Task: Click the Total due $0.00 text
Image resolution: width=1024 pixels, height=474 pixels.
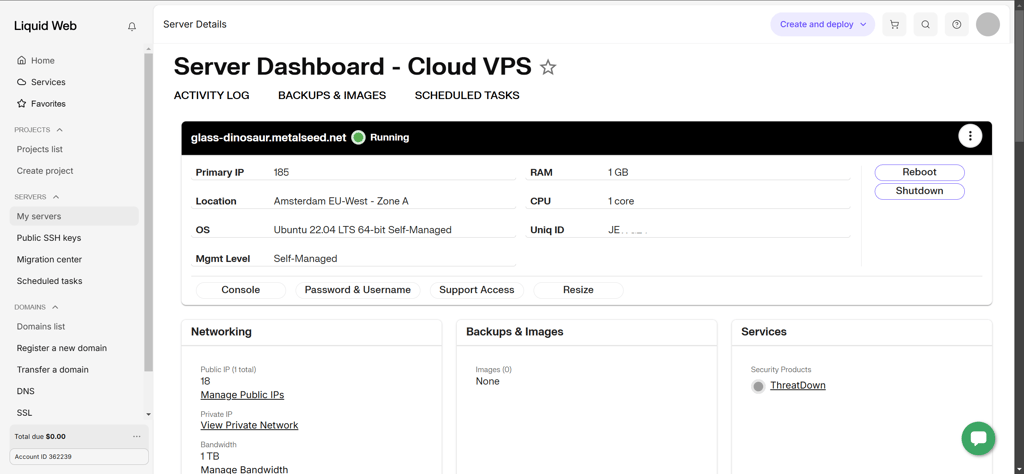Action: point(40,436)
